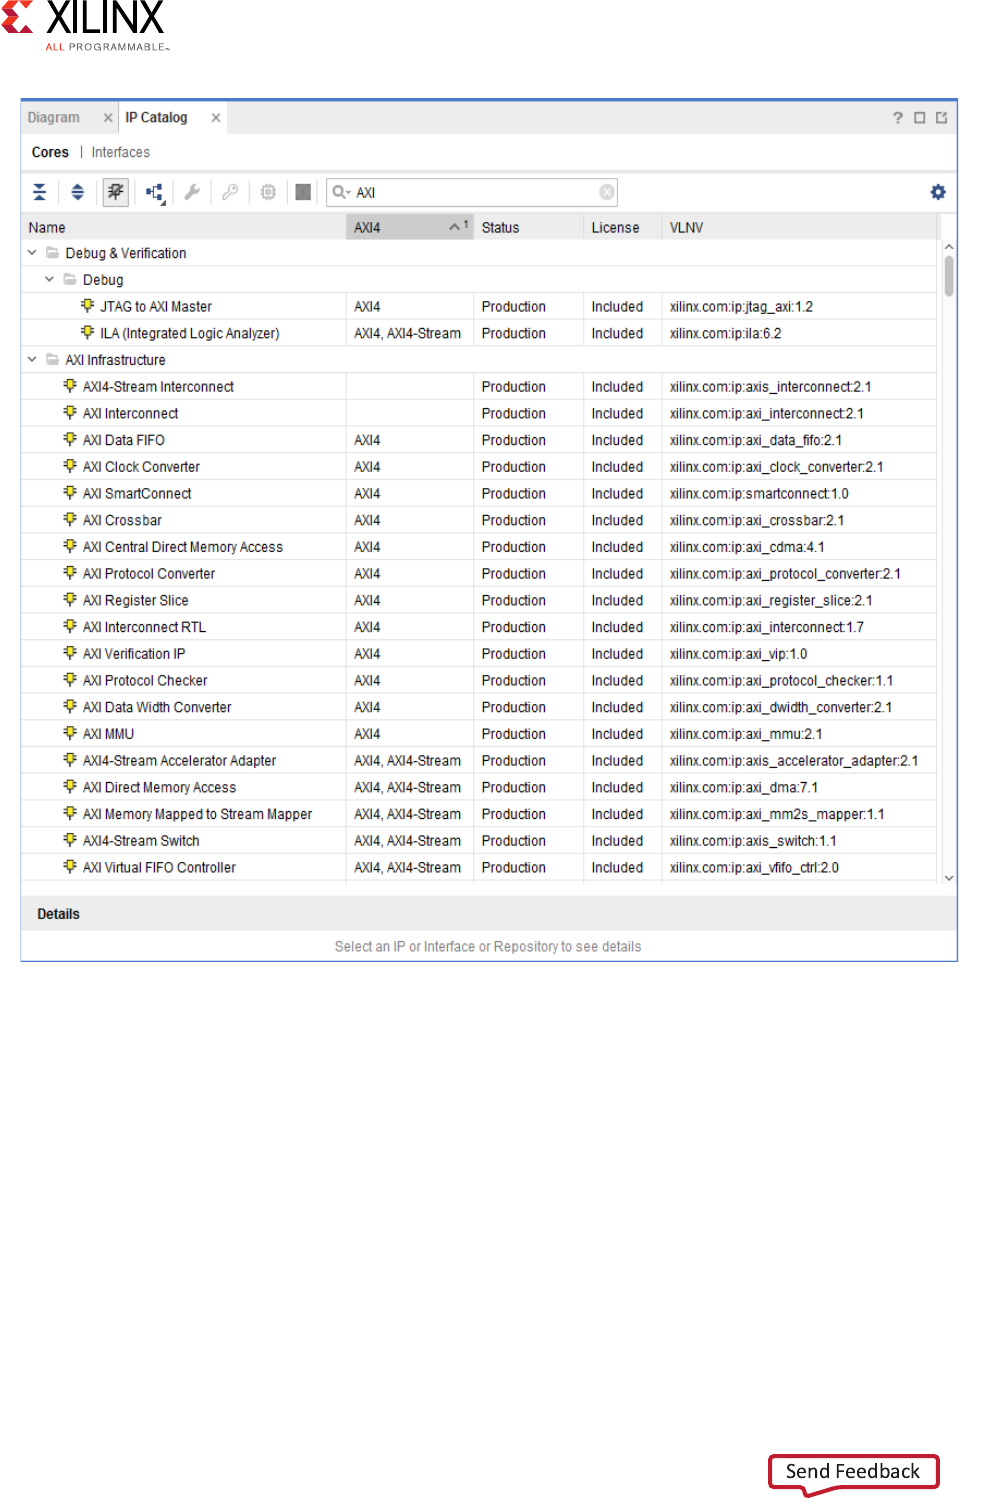Click the chip Compatible Families icon
This screenshot has height=1510, width=1008.
tap(268, 192)
